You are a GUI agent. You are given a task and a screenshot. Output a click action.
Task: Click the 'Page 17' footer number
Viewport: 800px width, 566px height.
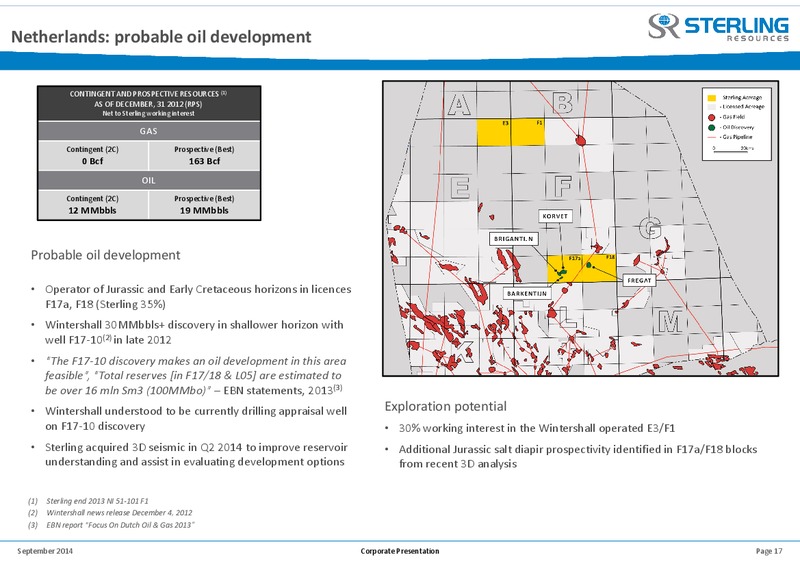coord(769,551)
